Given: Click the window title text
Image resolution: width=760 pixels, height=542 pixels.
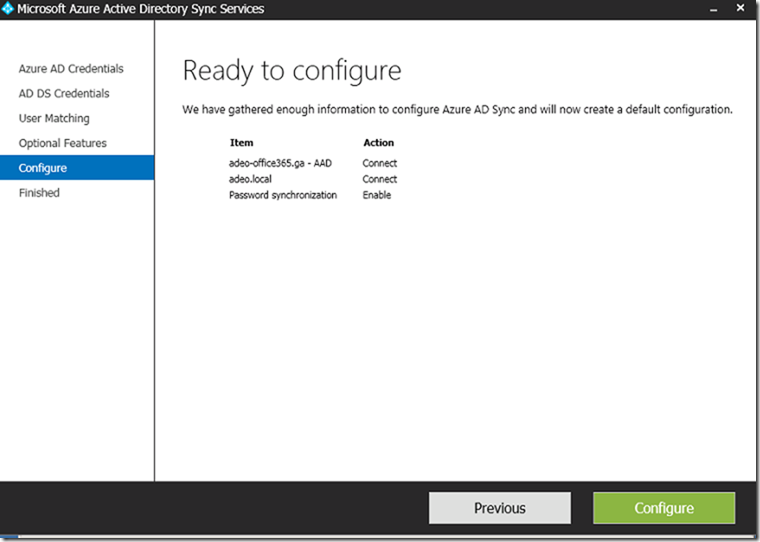Looking at the screenshot, I should tap(141, 9).
